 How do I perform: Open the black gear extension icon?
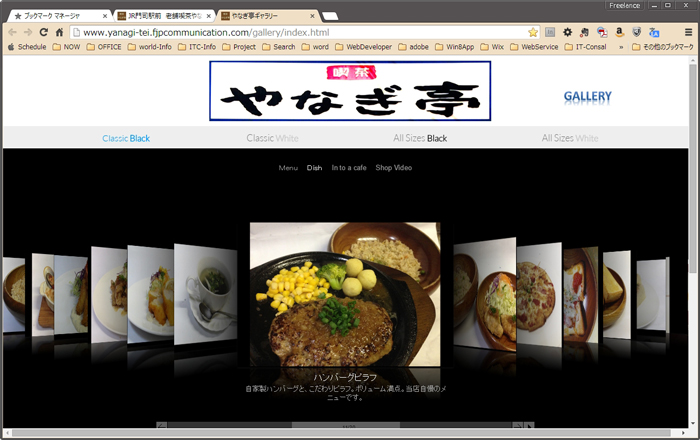567,32
